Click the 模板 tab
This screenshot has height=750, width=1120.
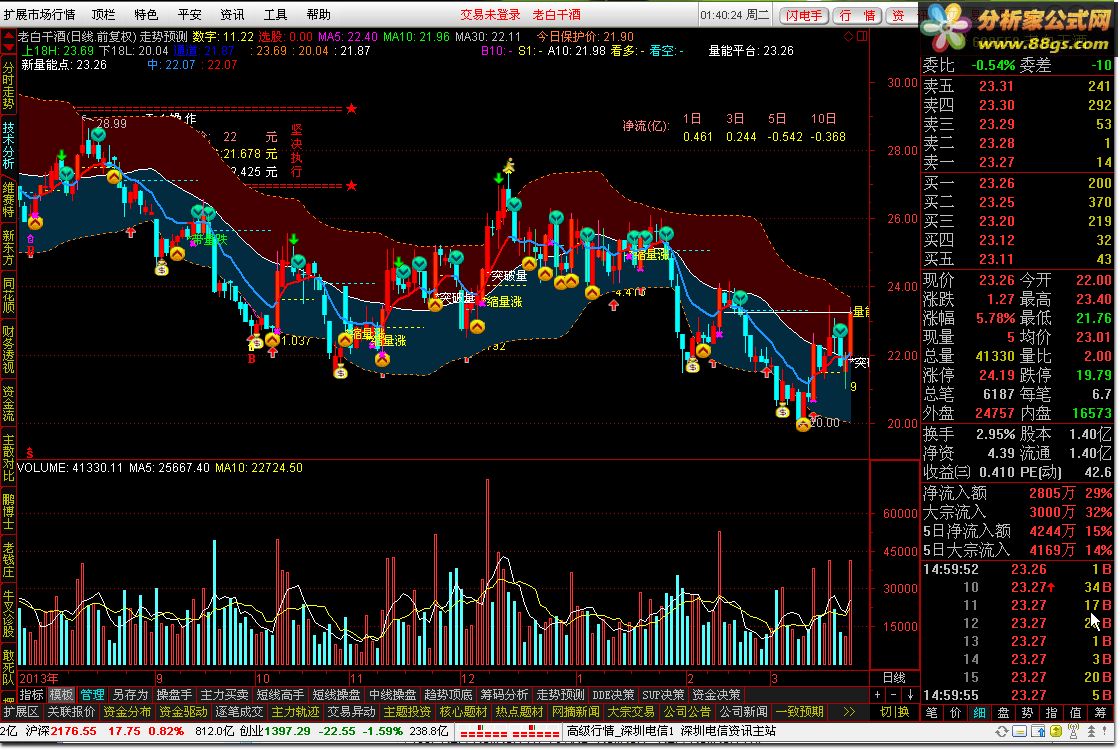click(61, 694)
